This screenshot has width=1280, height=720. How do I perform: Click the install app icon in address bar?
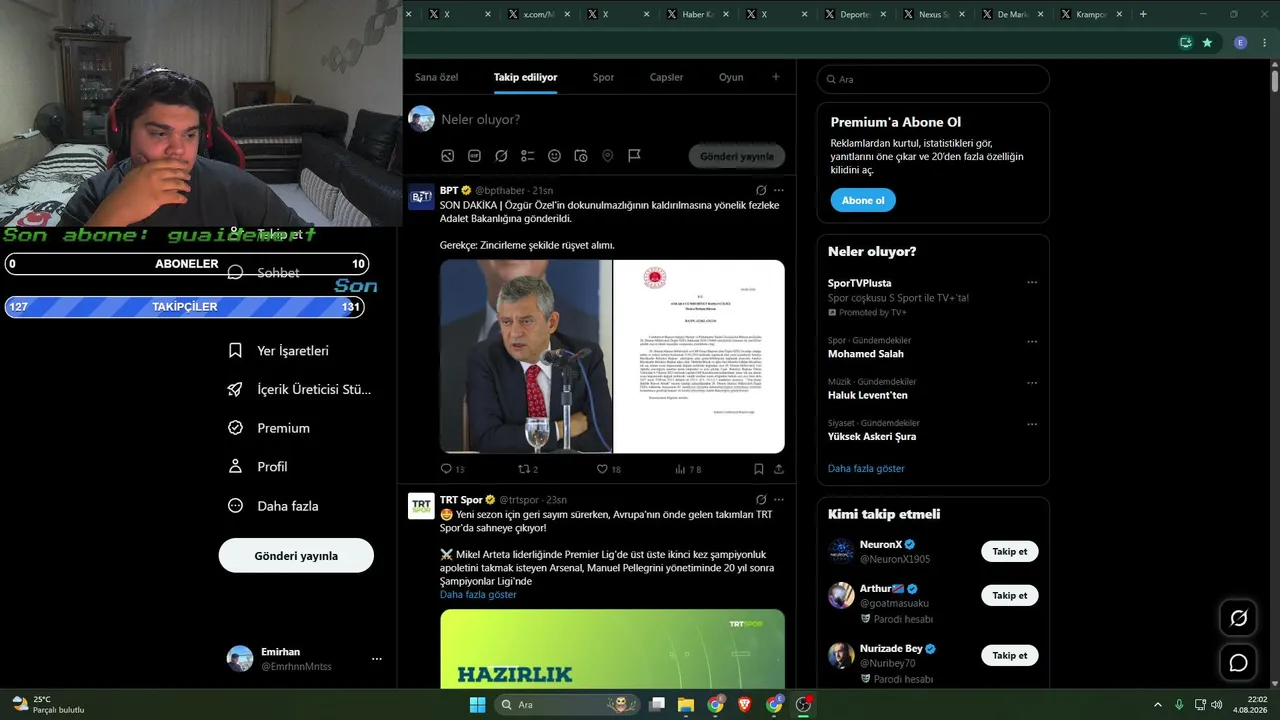tap(1186, 43)
